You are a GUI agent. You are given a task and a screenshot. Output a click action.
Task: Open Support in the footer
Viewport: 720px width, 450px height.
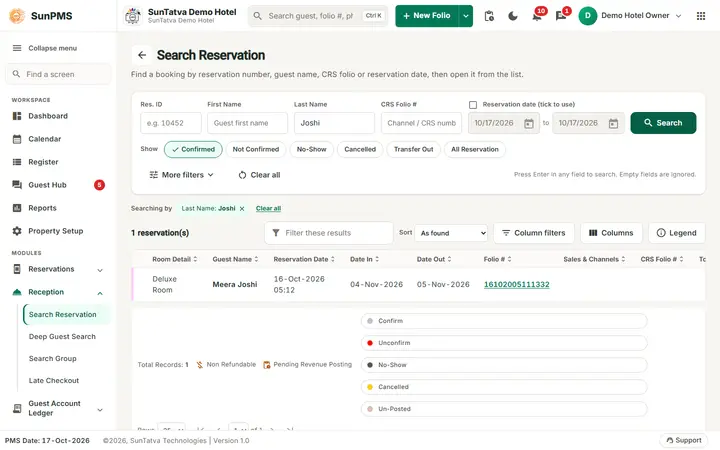(x=684, y=440)
